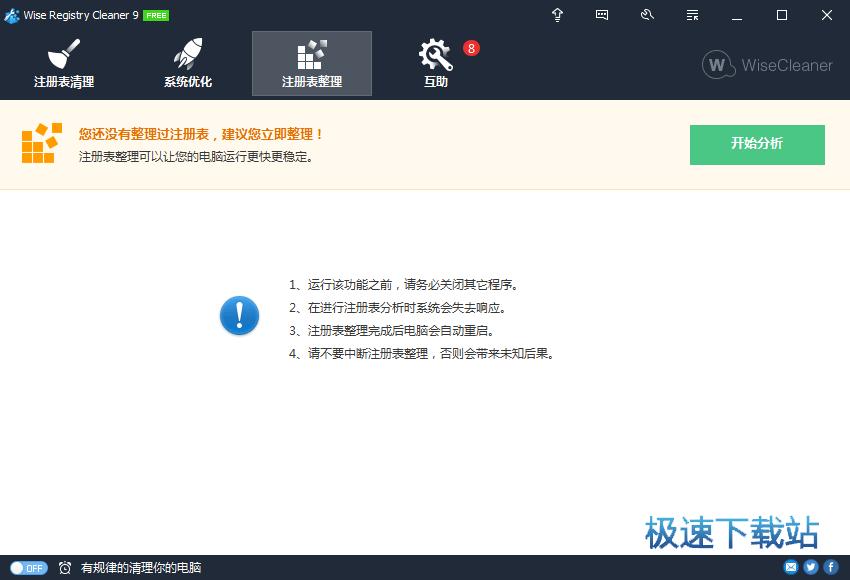Toggle the scheduled cleaning OFF switch
Screen dimensions: 850x580
(x=28, y=568)
